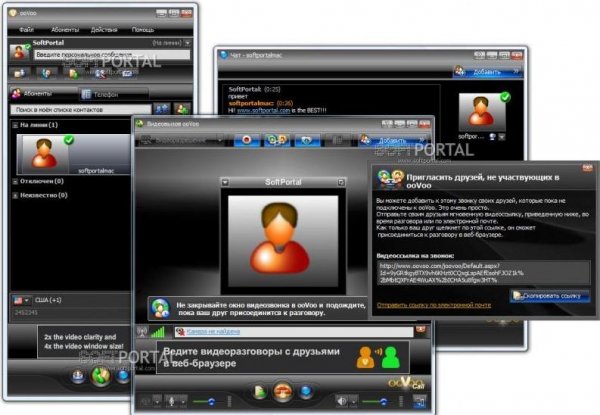Mute the microphone in call controls

tap(171, 401)
